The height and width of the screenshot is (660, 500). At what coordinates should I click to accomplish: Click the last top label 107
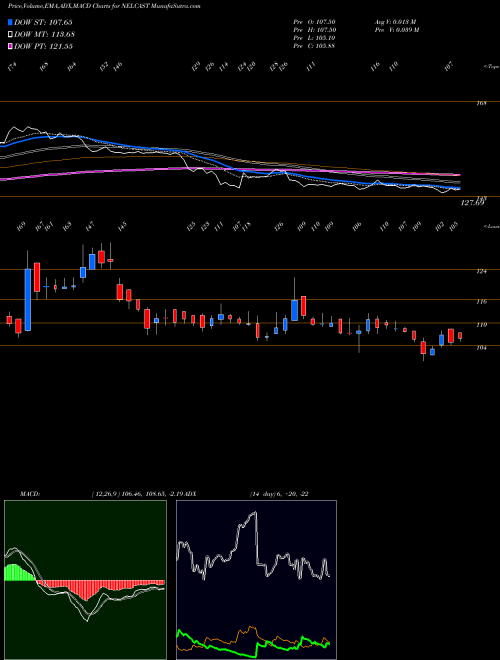click(449, 67)
